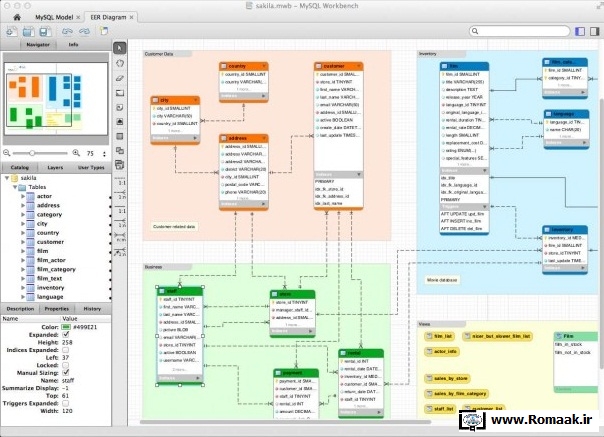Expand Indexes section on address table
Screen dimensions: 604x437
tap(264, 203)
